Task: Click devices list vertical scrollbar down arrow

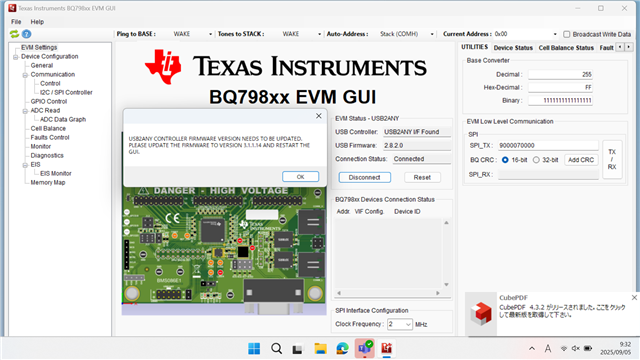Action: coord(446,284)
